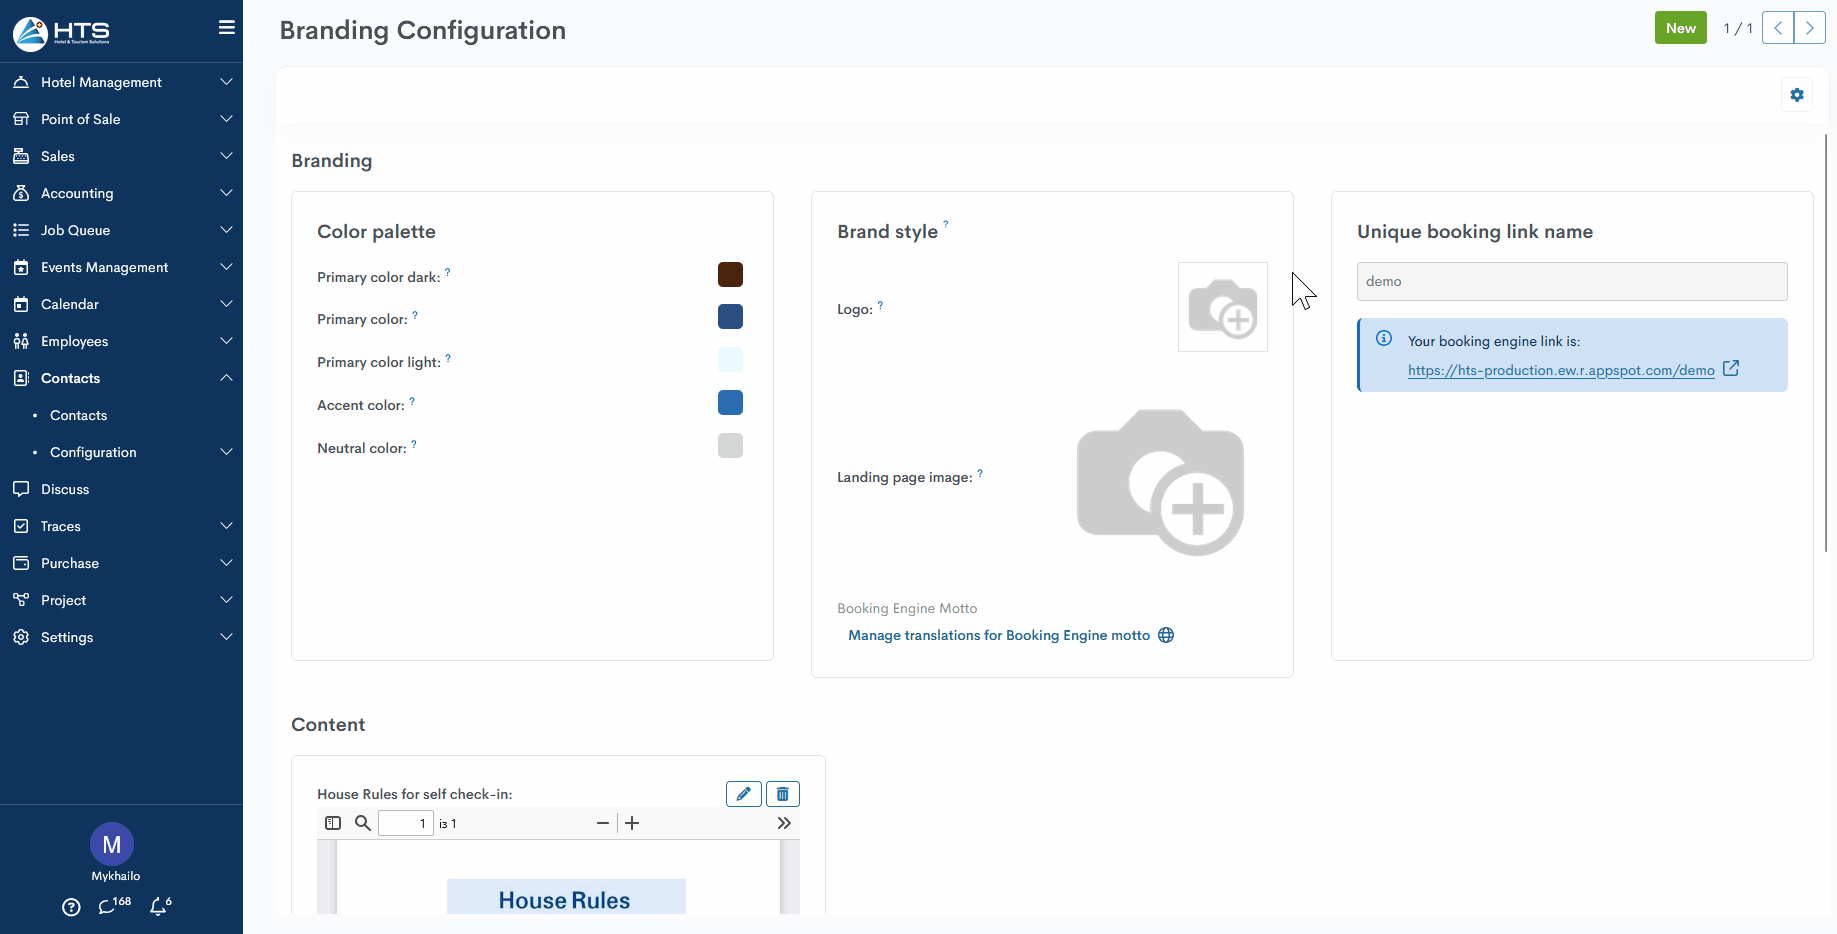
Task: Click the hamburger menu icon in sidebar header
Action: [227, 28]
